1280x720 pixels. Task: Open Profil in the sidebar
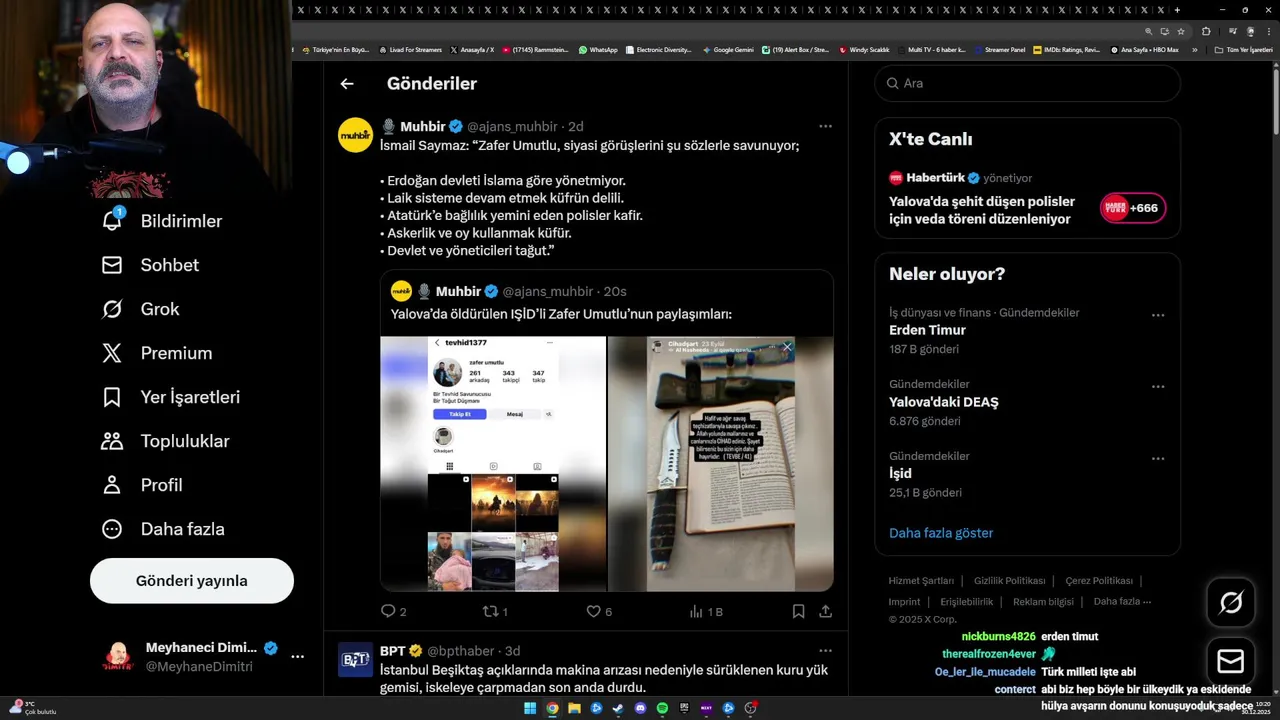coord(142,485)
